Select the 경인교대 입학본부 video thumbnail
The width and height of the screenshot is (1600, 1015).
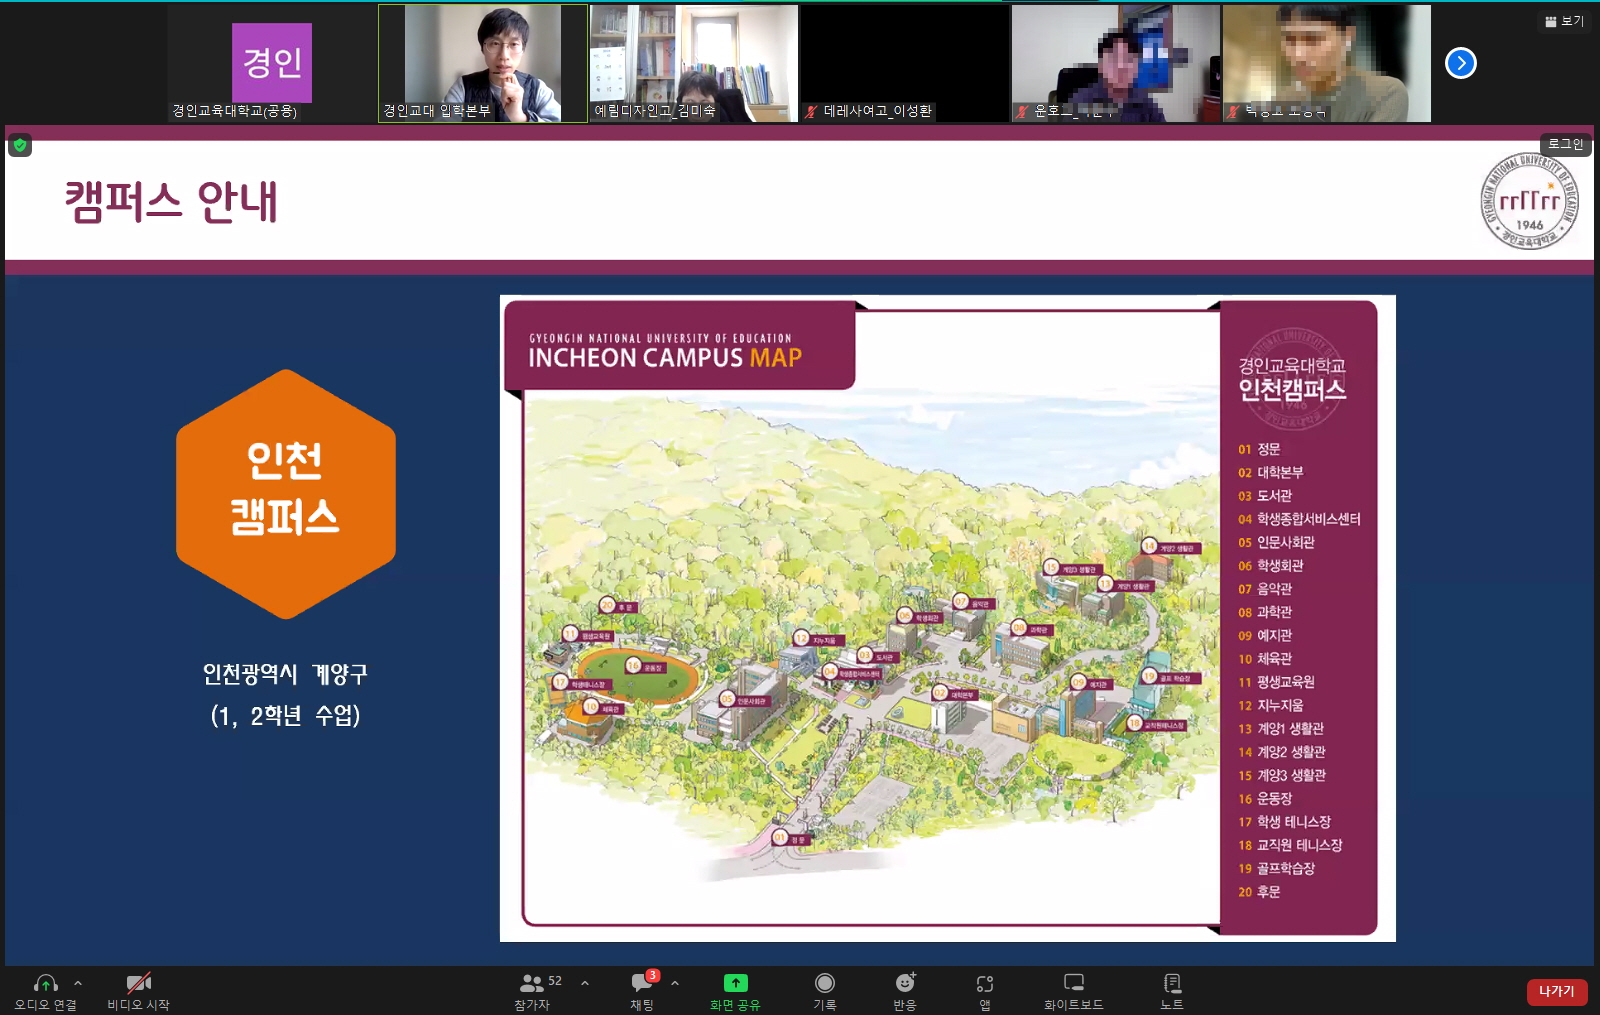click(483, 63)
